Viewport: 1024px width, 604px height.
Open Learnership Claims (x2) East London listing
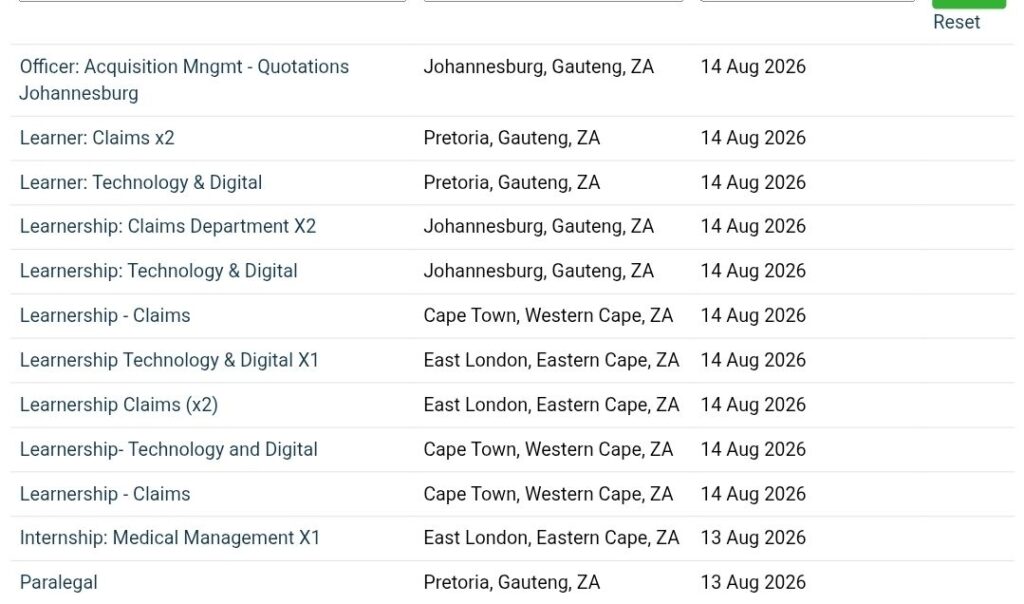(x=118, y=405)
